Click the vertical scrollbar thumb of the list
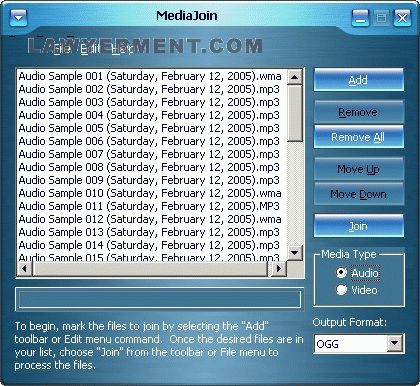This screenshot has height=386, width=420. pyautogui.click(x=294, y=113)
